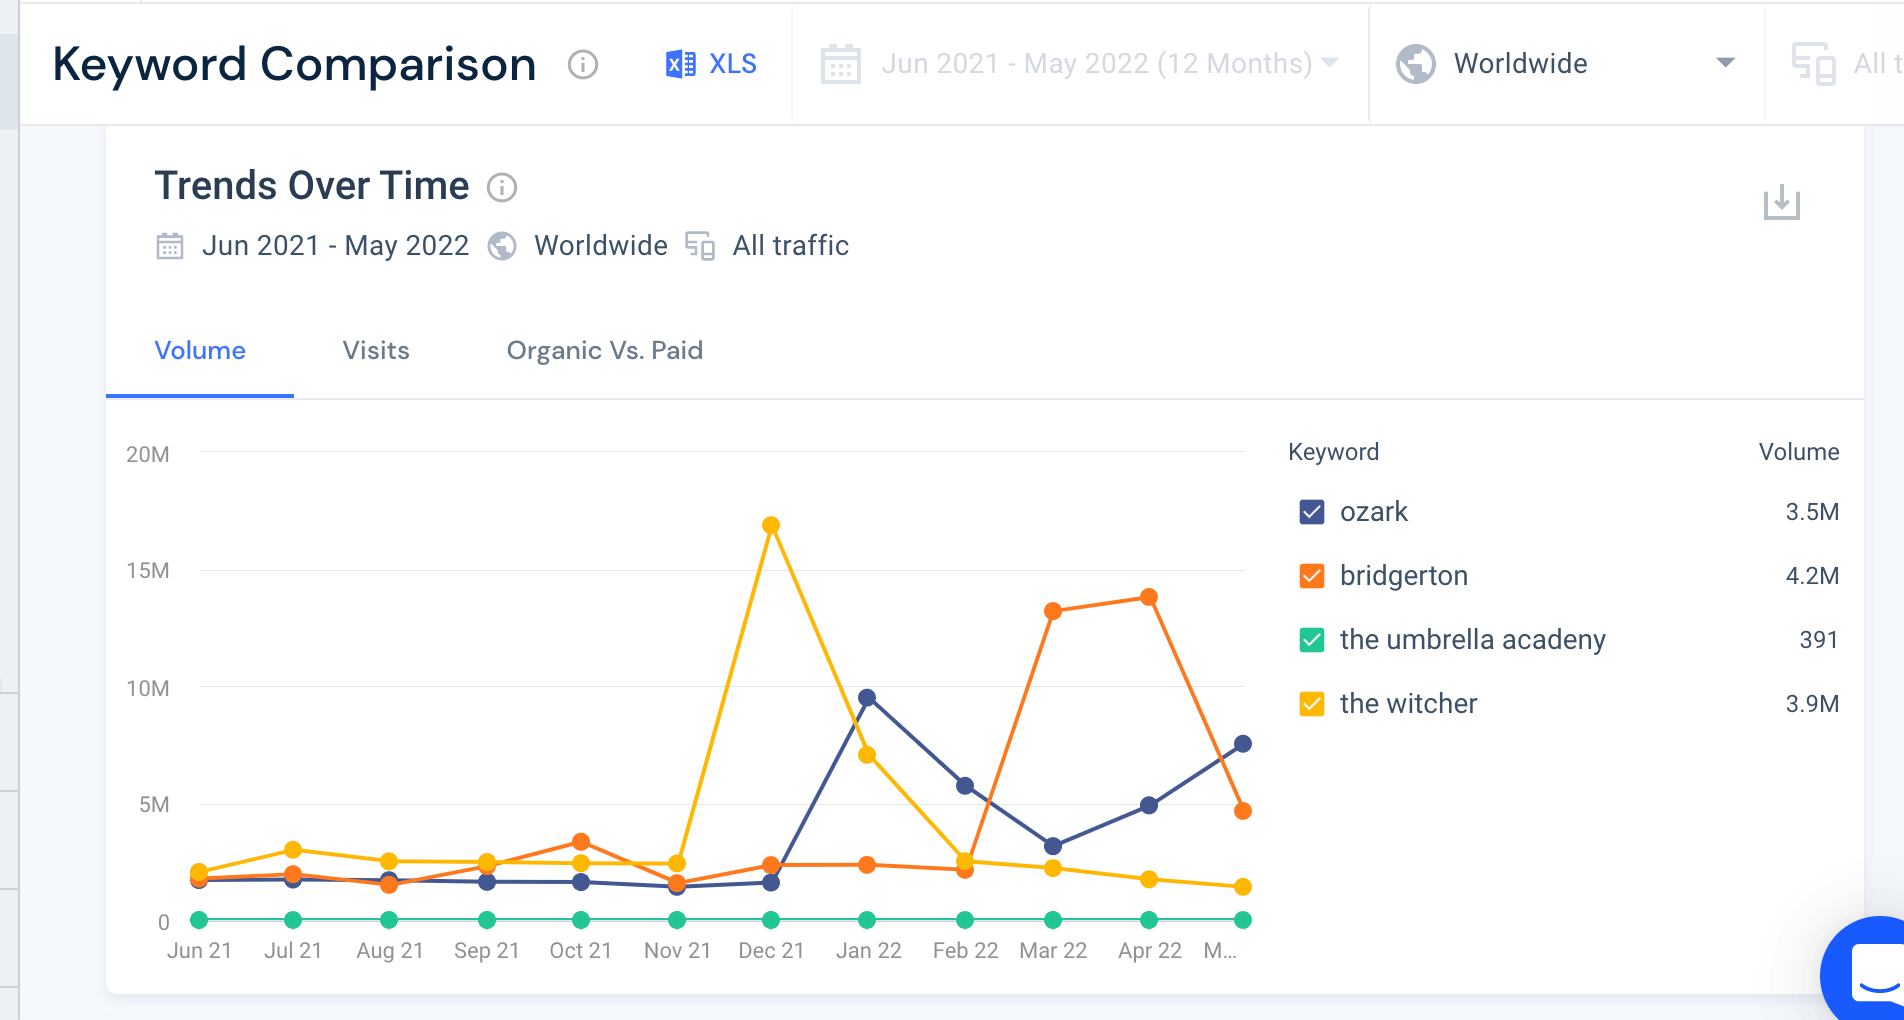Click the chart download icon
Image resolution: width=1904 pixels, height=1020 pixels.
click(1782, 202)
